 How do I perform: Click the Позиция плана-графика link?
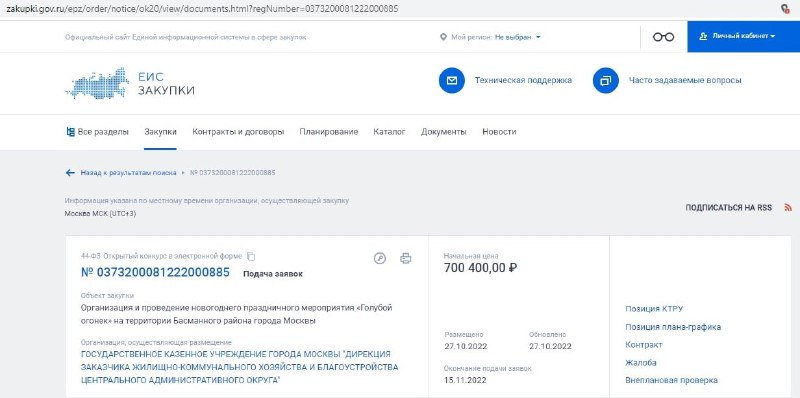click(673, 327)
